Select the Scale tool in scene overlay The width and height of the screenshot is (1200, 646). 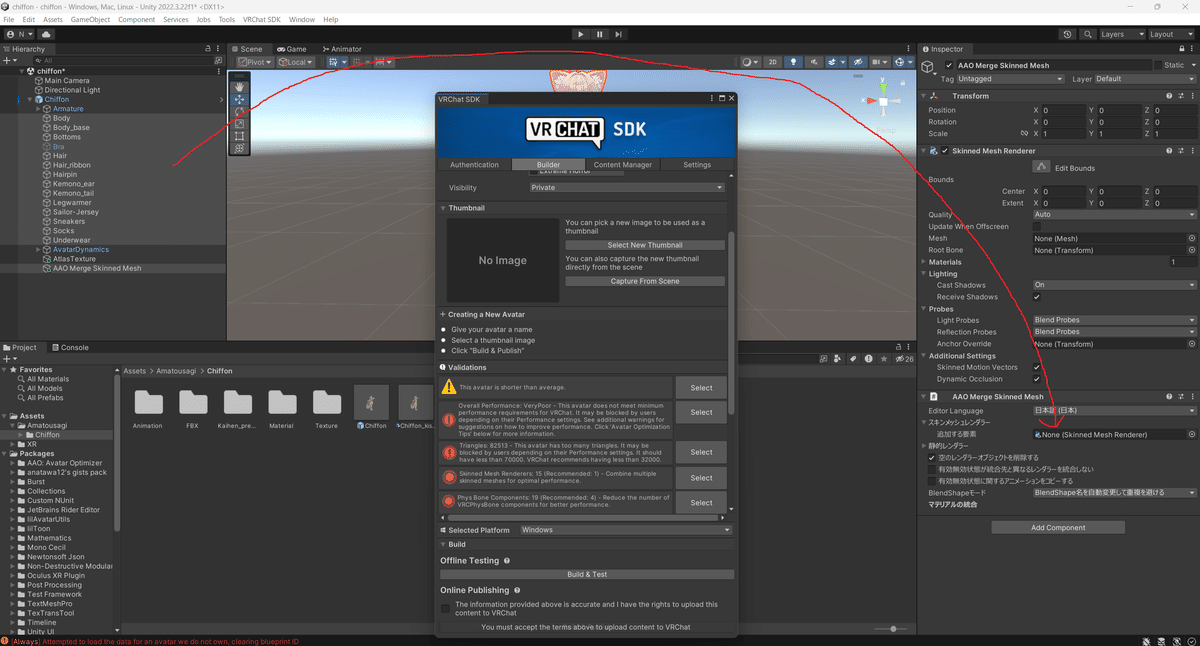click(x=239, y=124)
